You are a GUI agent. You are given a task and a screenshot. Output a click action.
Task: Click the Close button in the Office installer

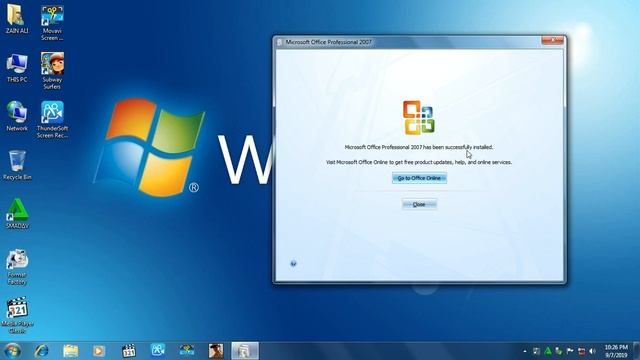419,204
